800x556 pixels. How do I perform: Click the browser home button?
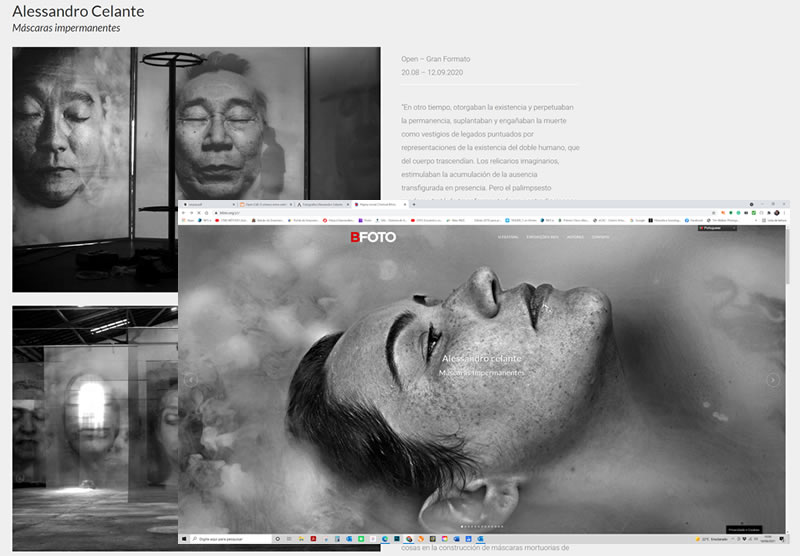[x=207, y=213]
